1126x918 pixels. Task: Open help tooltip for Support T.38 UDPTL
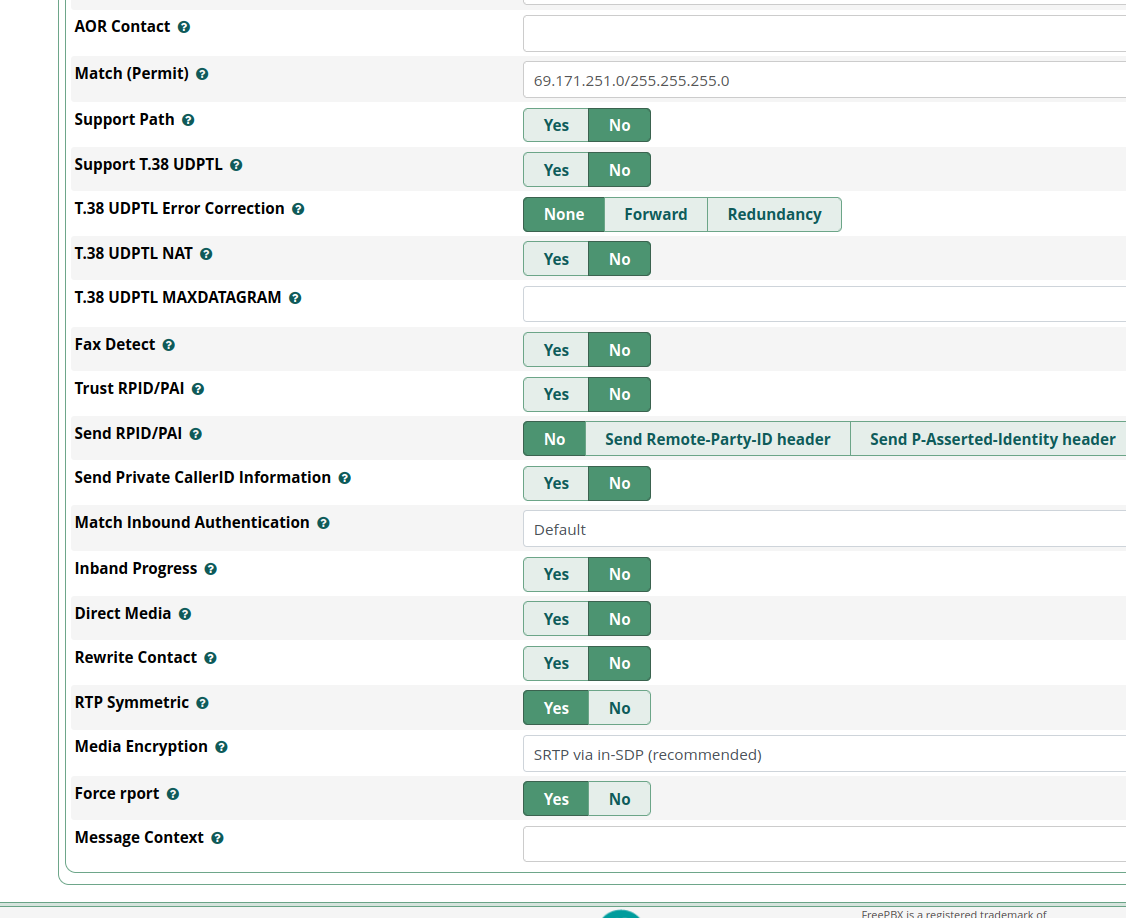[236, 165]
